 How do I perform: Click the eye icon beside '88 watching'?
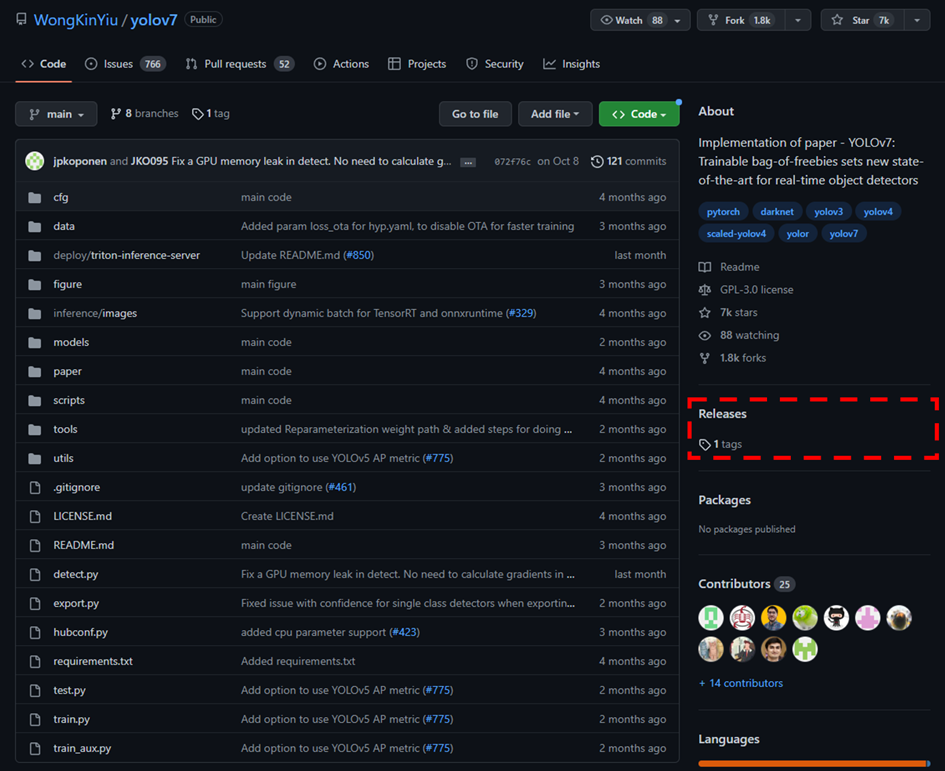pos(705,335)
